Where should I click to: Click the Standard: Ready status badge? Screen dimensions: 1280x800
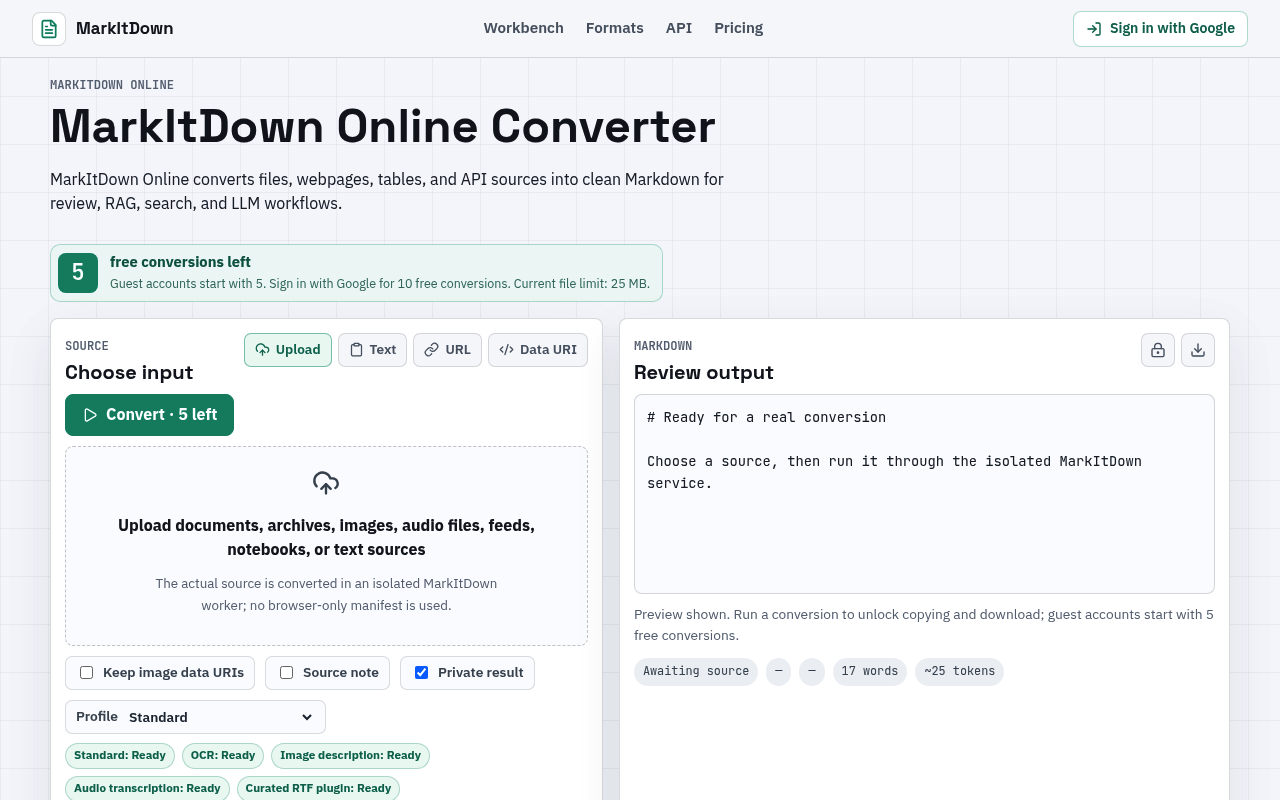[120, 756]
